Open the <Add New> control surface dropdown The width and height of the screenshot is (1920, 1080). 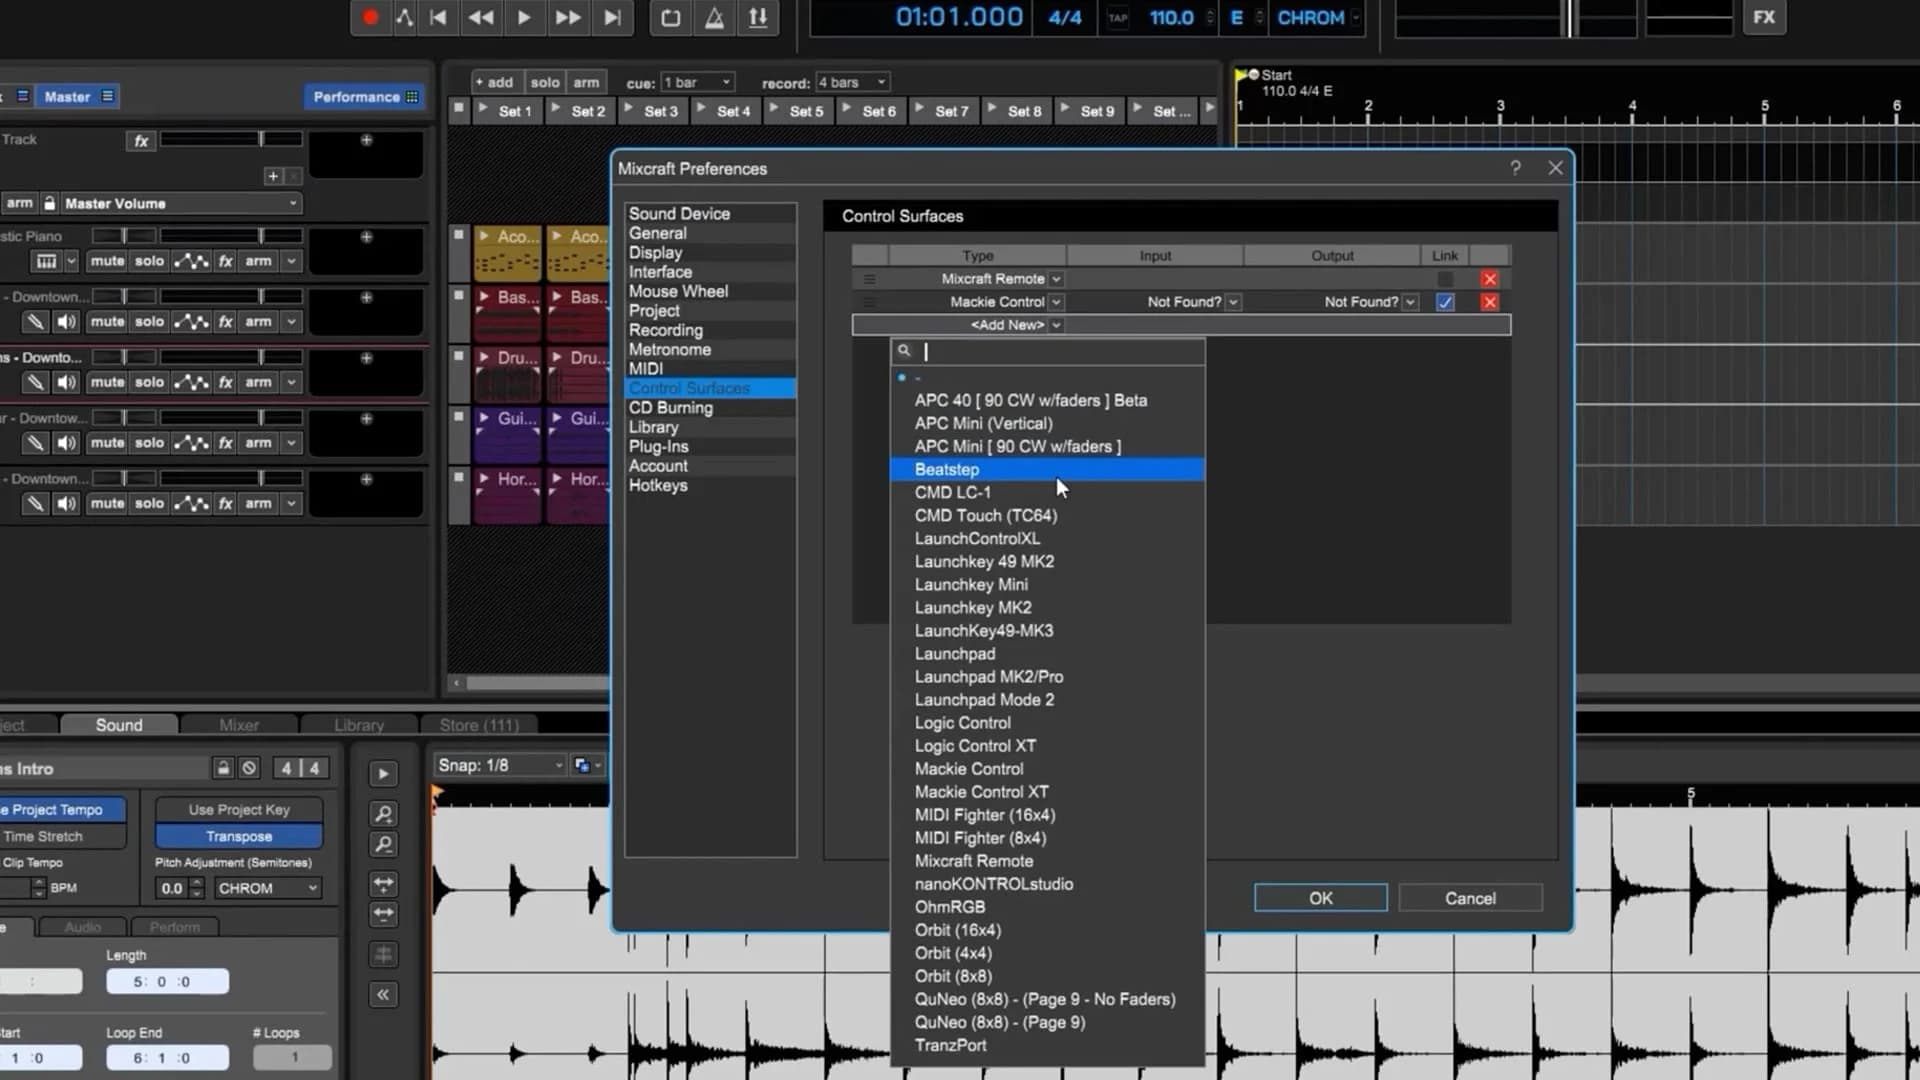point(1011,324)
